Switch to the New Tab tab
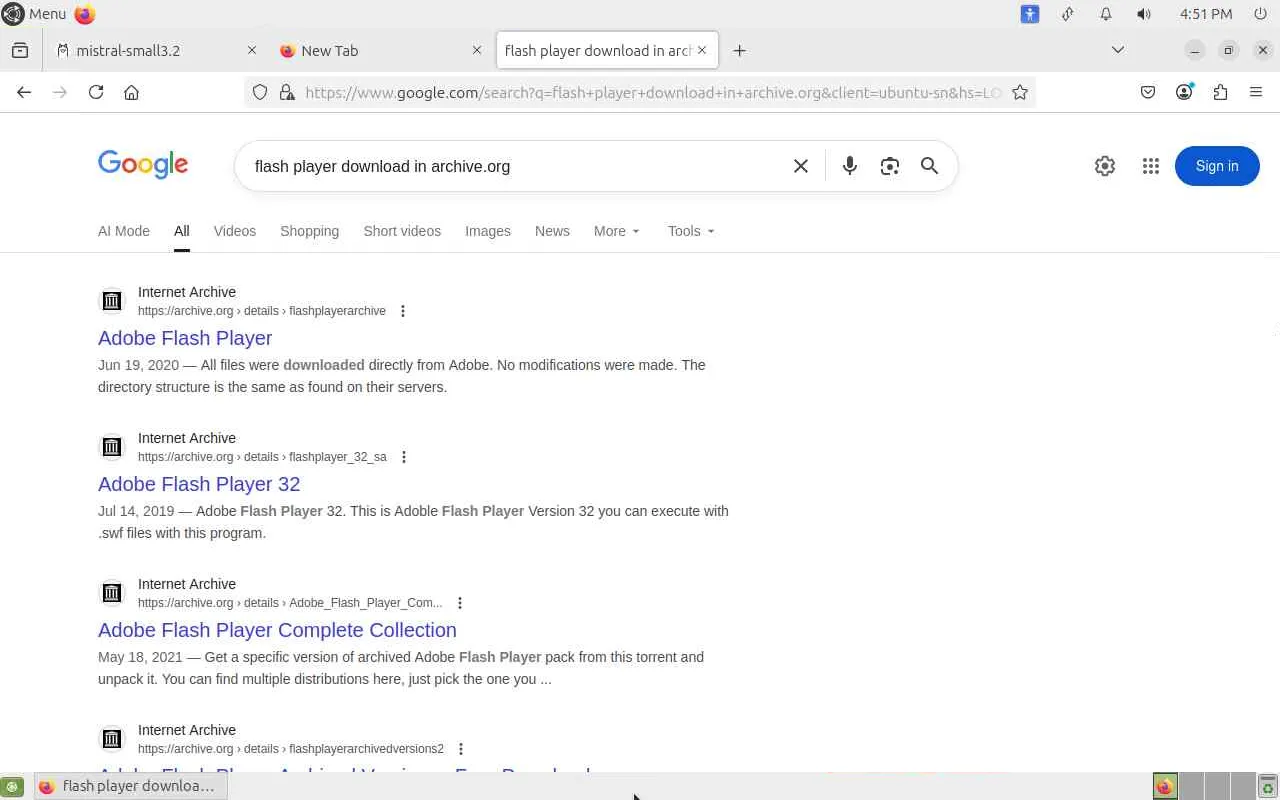This screenshot has width=1280, height=800. coord(380,50)
